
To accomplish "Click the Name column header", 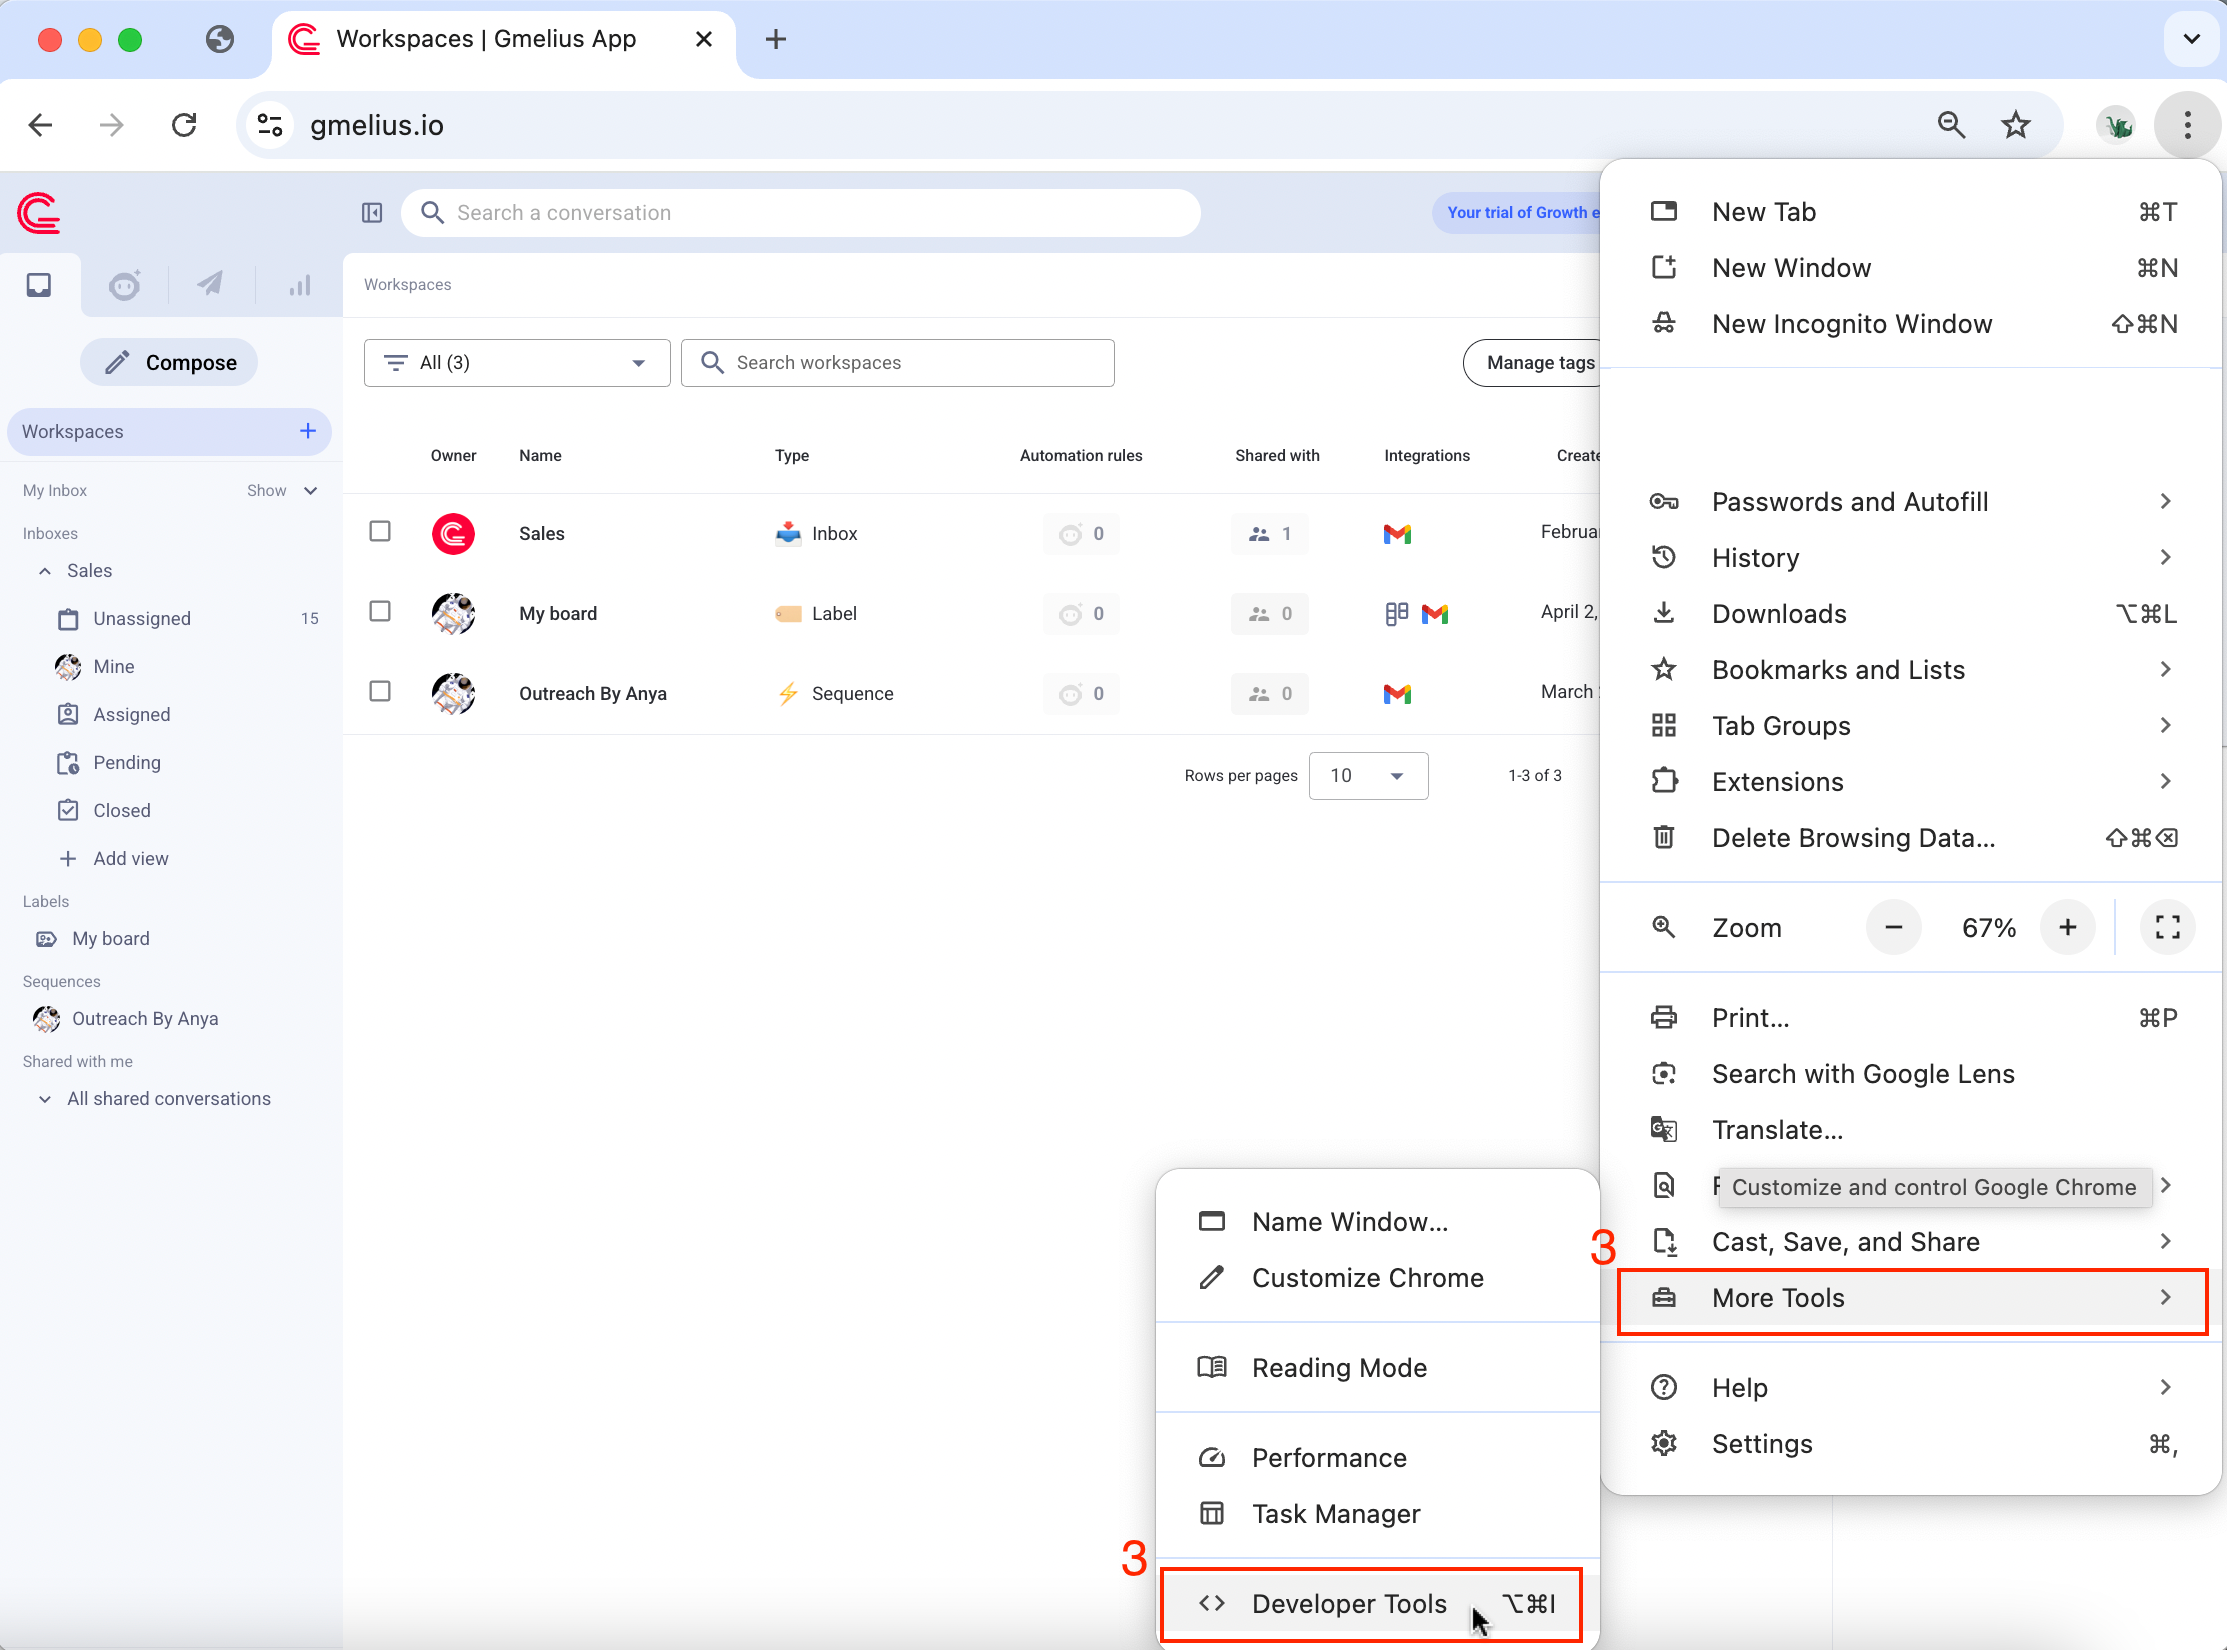I will (540, 456).
